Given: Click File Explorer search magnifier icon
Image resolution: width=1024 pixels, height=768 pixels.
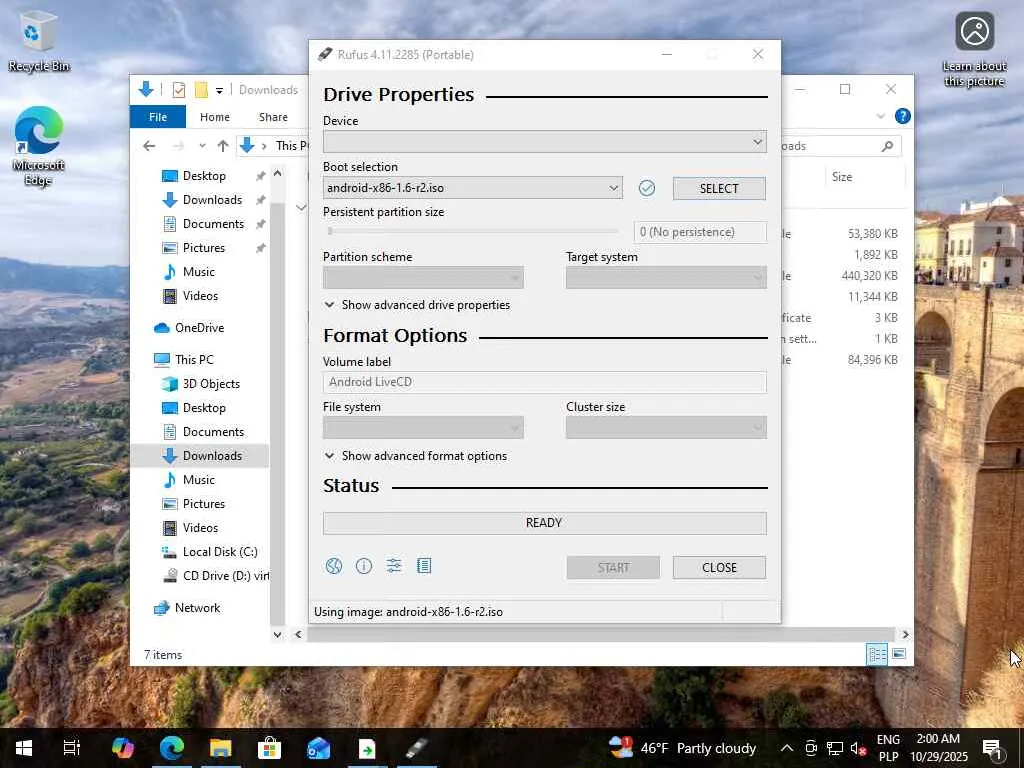Looking at the screenshot, I should [x=887, y=146].
